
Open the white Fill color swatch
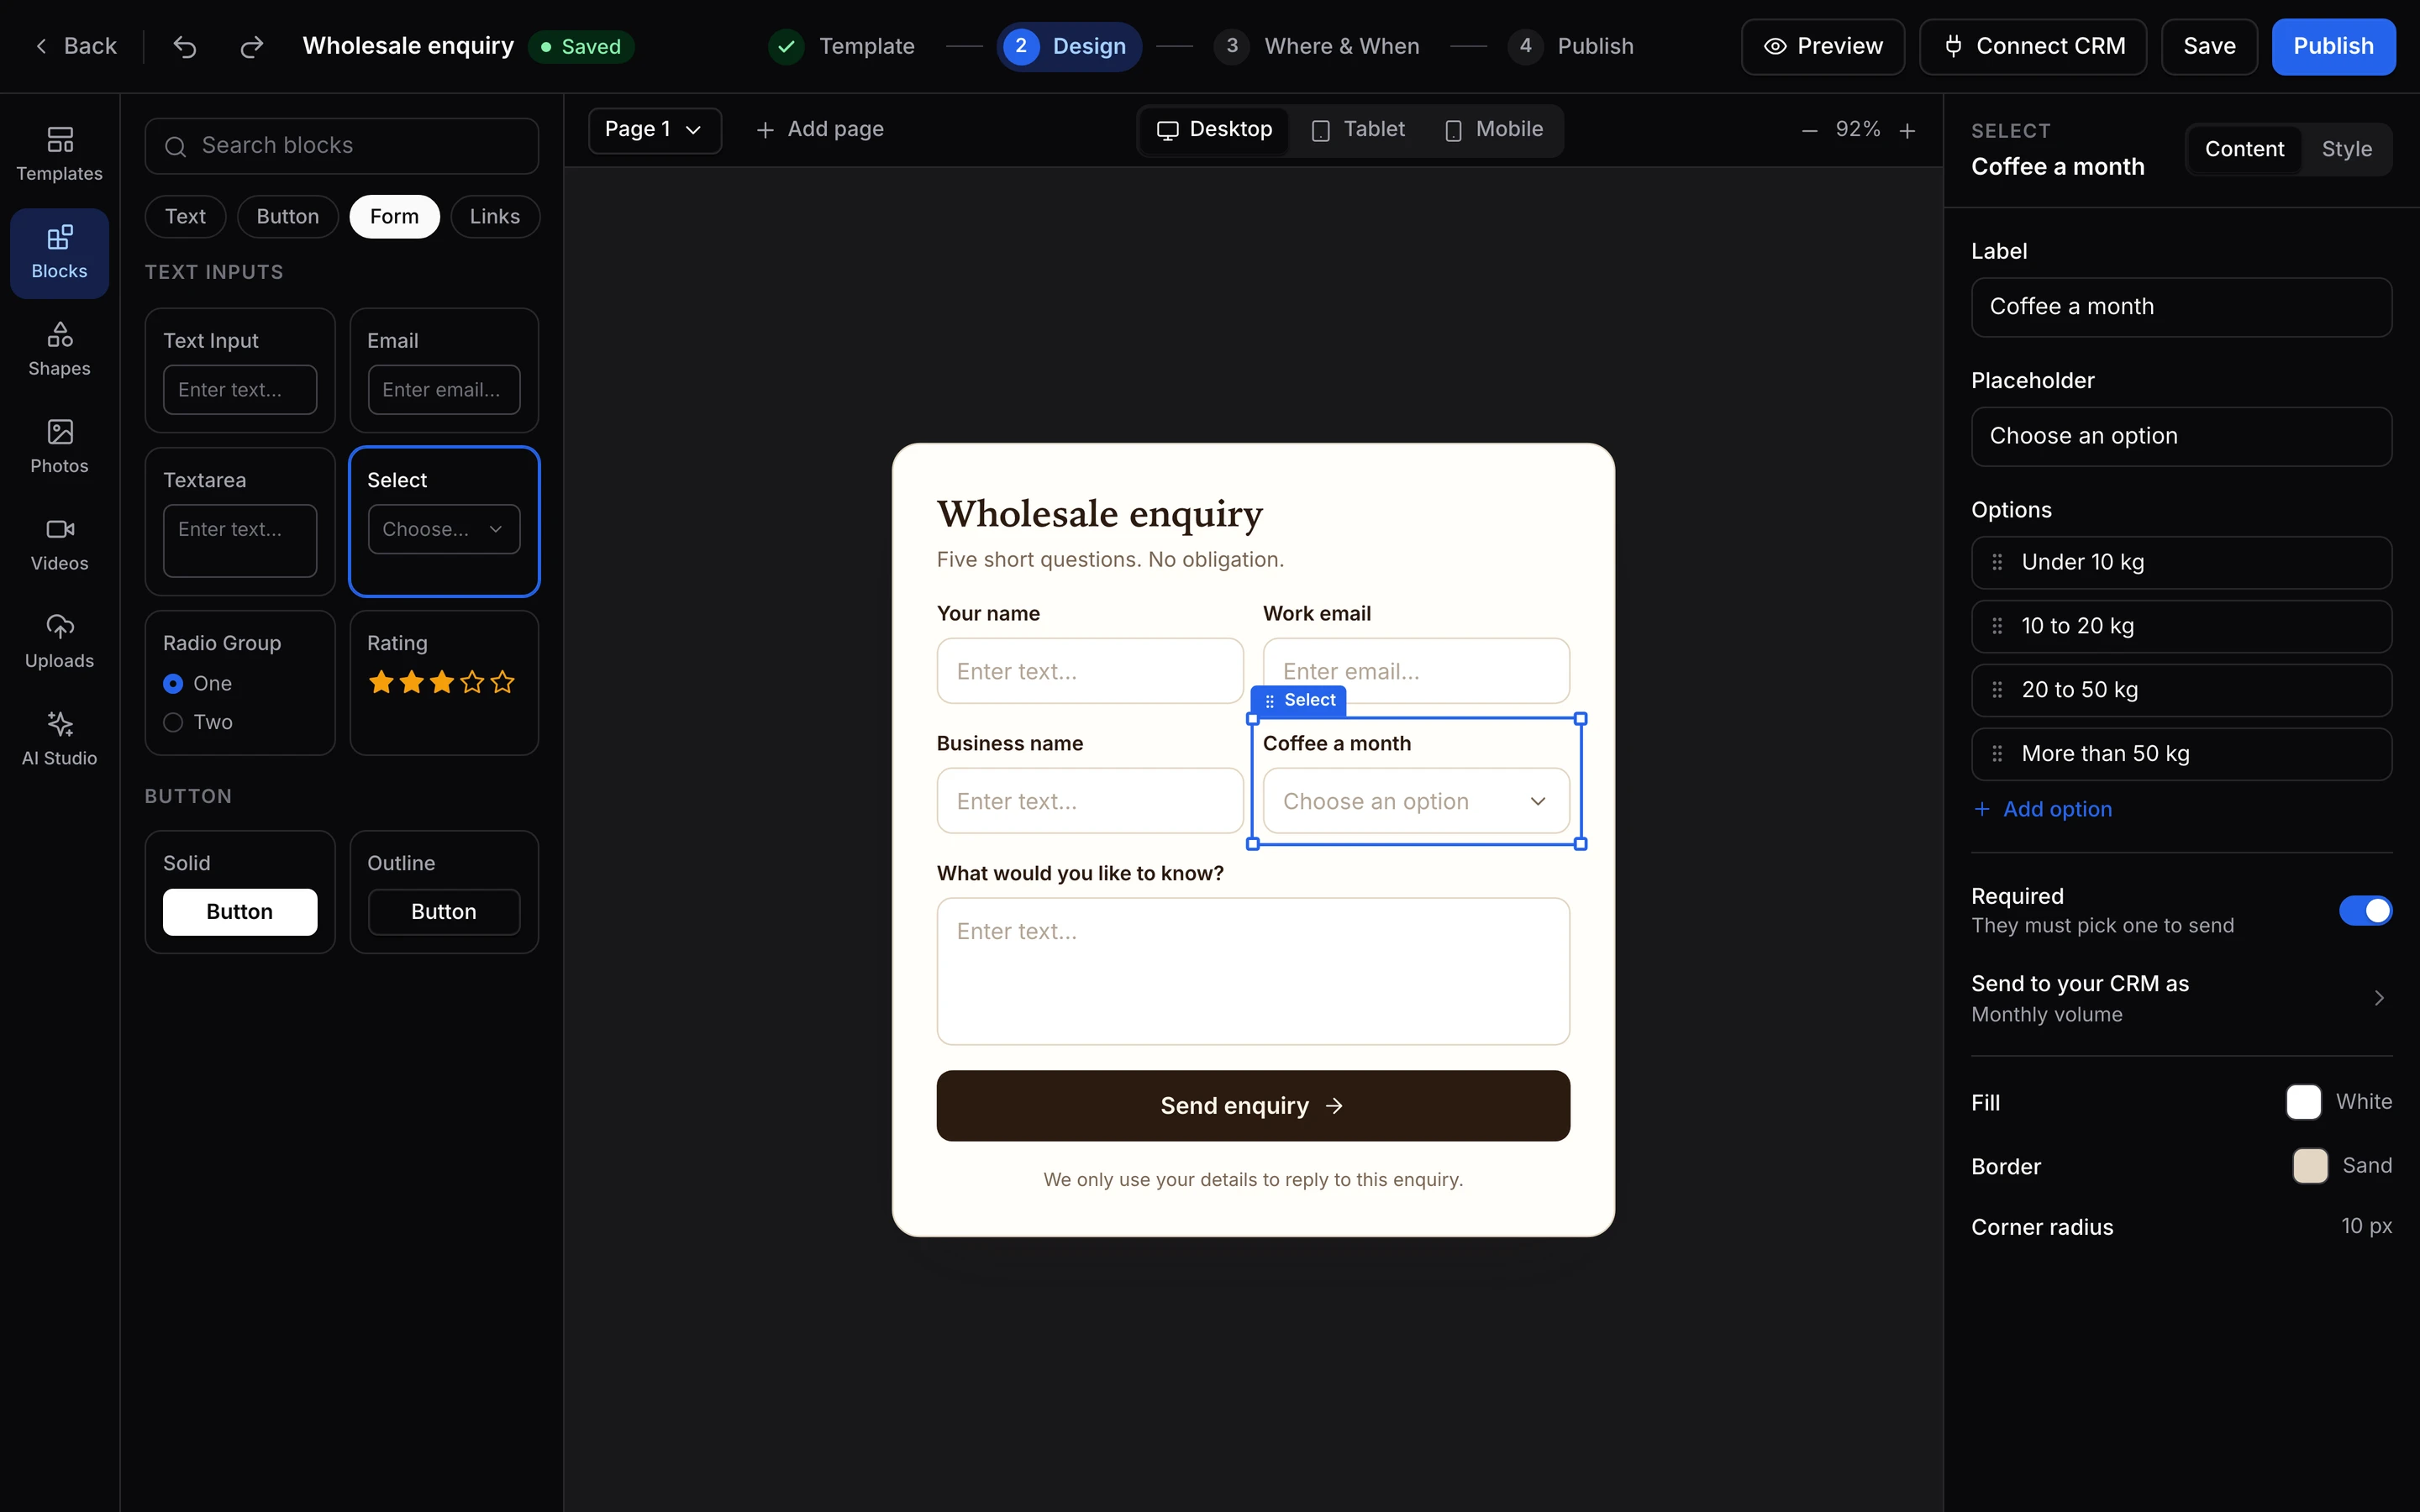[2303, 1102]
